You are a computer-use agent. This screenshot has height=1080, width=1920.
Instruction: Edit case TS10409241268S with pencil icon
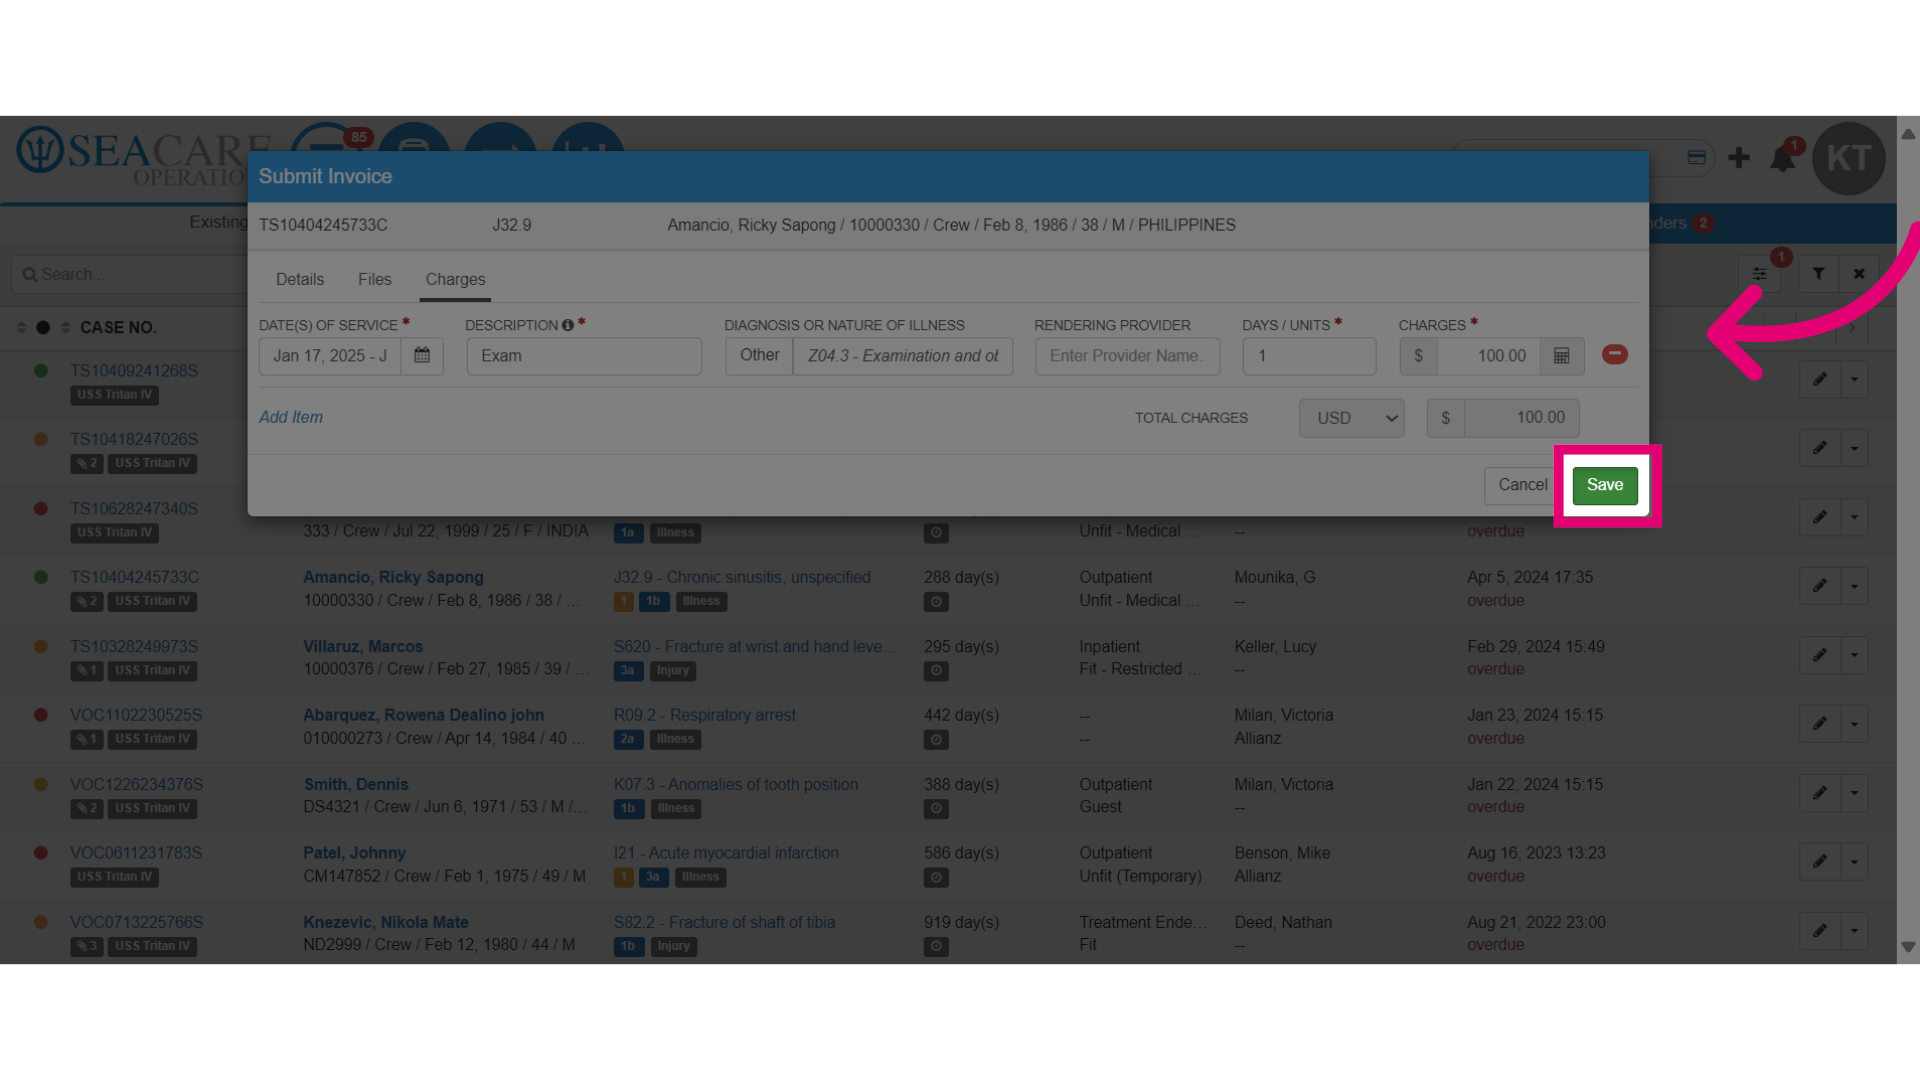1820,379
